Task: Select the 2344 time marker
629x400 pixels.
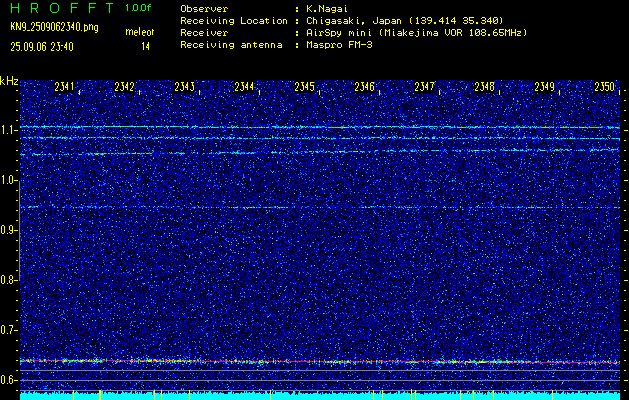Action: point(244,87)
